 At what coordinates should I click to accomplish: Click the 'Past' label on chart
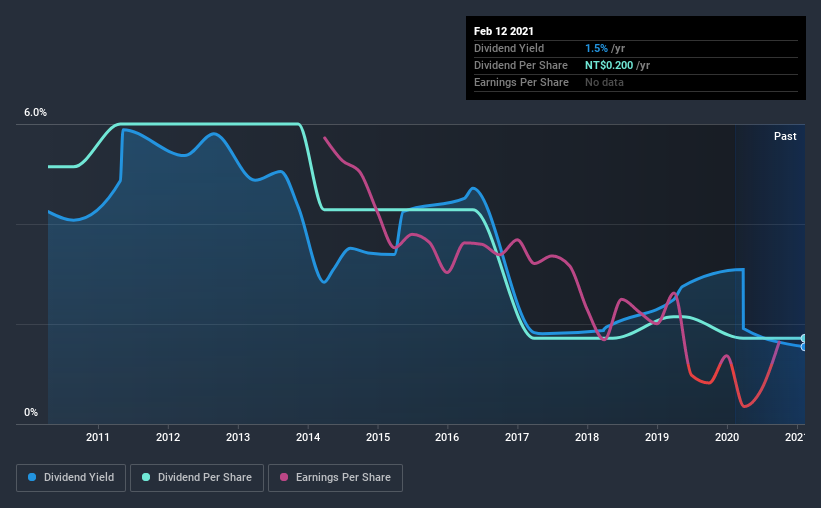tap(785, 136)
